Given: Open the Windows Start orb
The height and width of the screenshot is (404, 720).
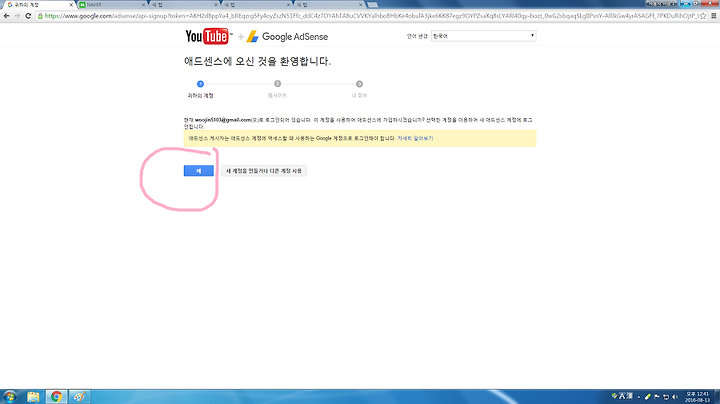Looking at the screenshot, I should pyautogui.click(x=10, y=397).
